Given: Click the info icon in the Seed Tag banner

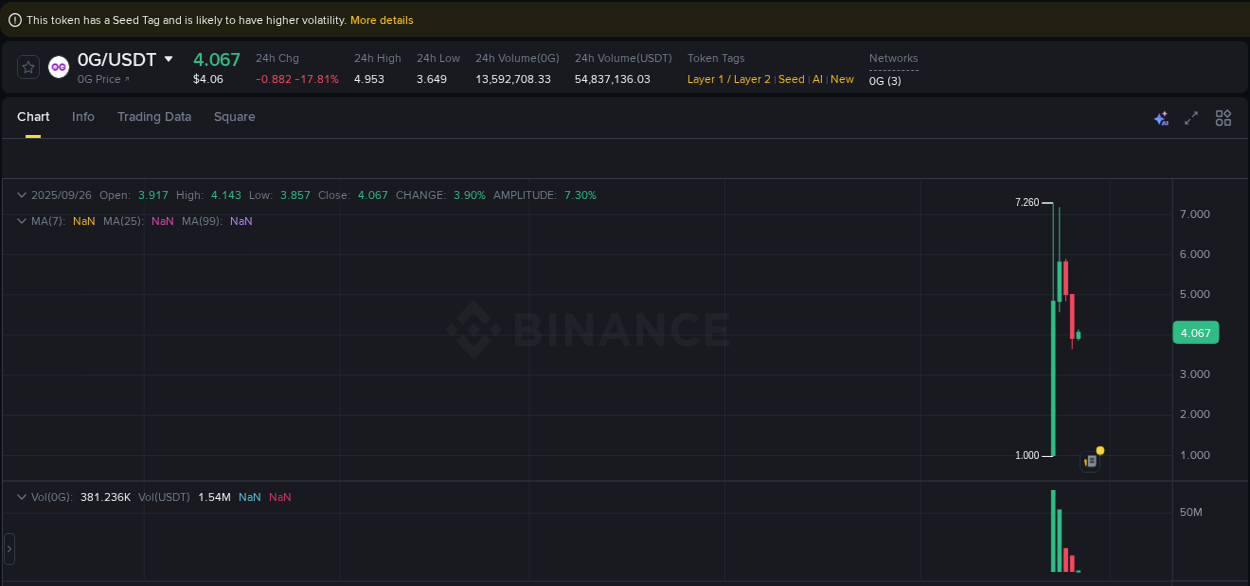Looking at the screenshot, I should 12,19.
